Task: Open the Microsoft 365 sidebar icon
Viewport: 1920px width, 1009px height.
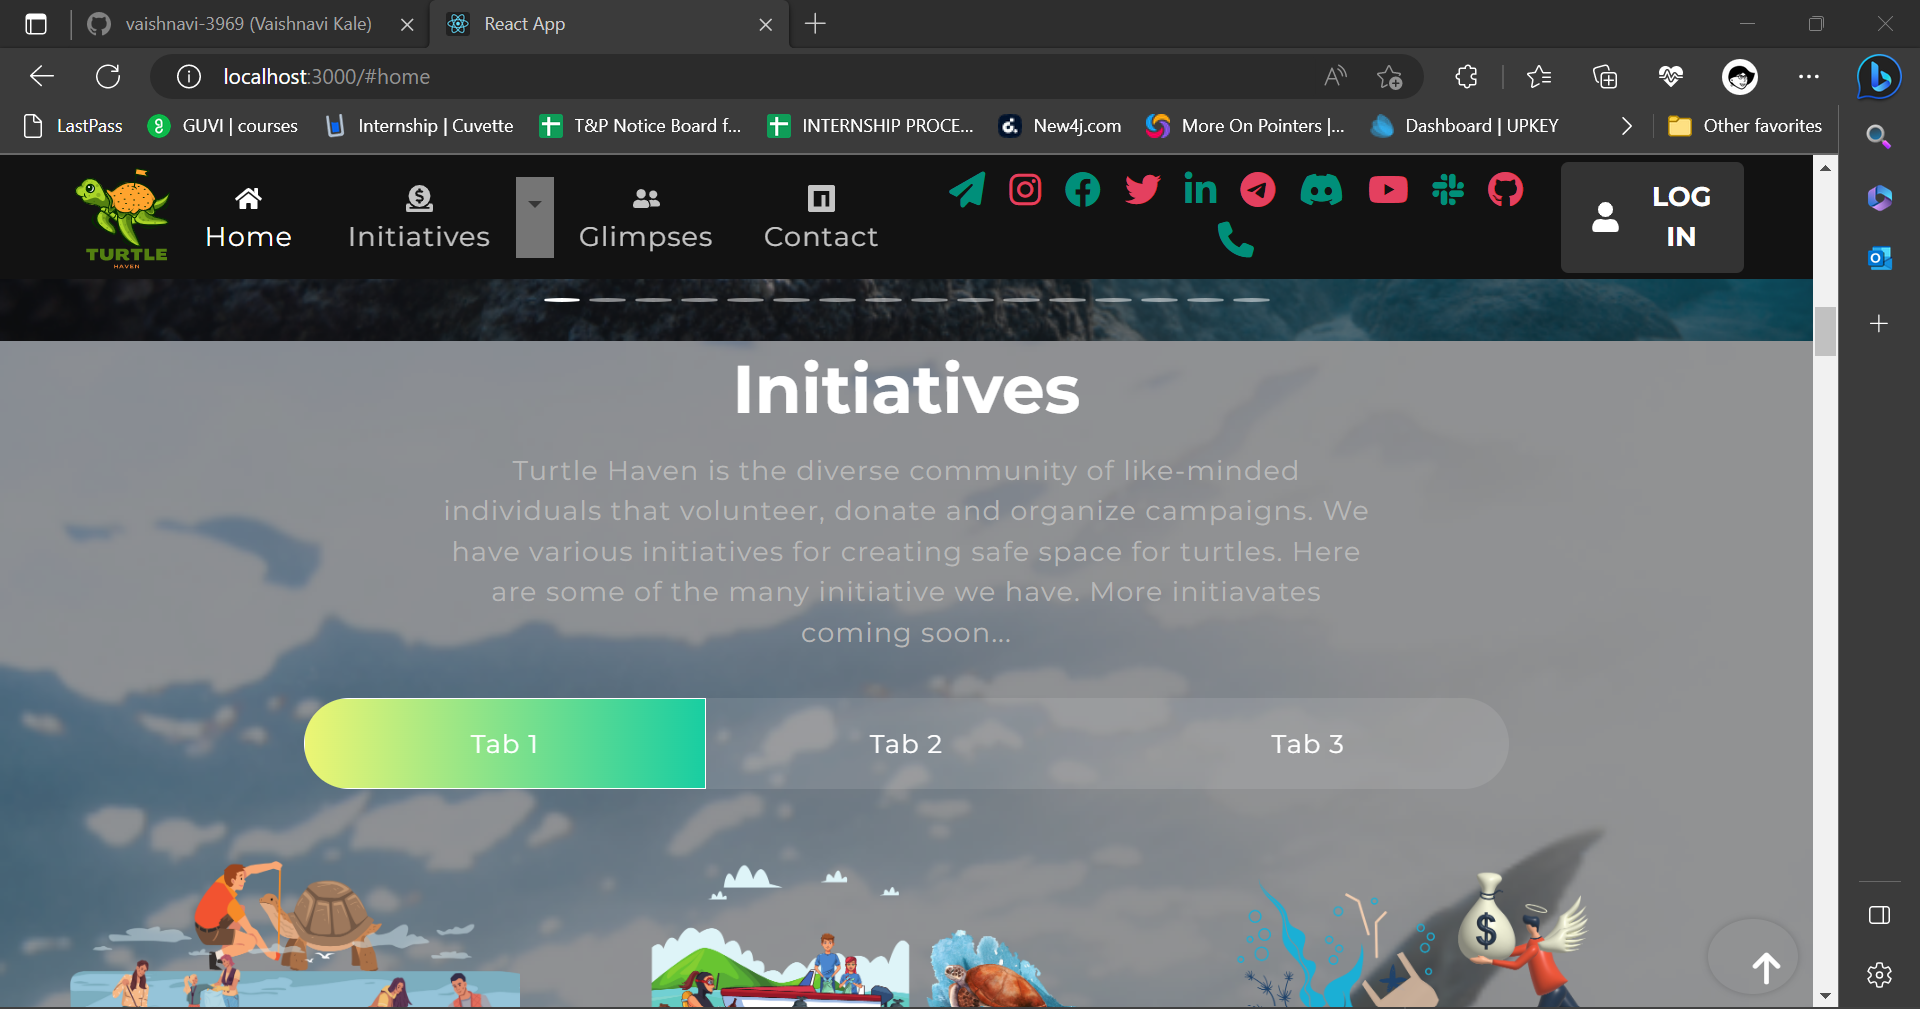Action: click(1879, 198)
